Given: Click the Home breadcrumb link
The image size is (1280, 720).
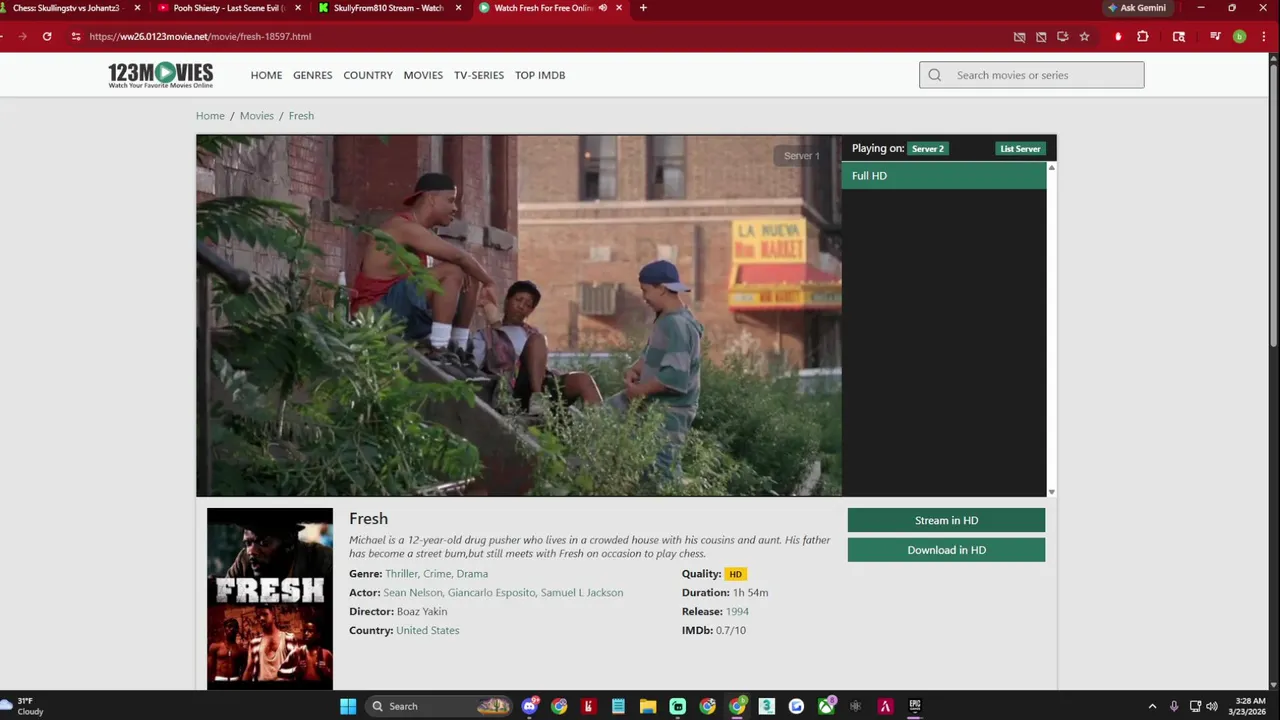Looking at the screenshot, I should (x=210, y=116).
